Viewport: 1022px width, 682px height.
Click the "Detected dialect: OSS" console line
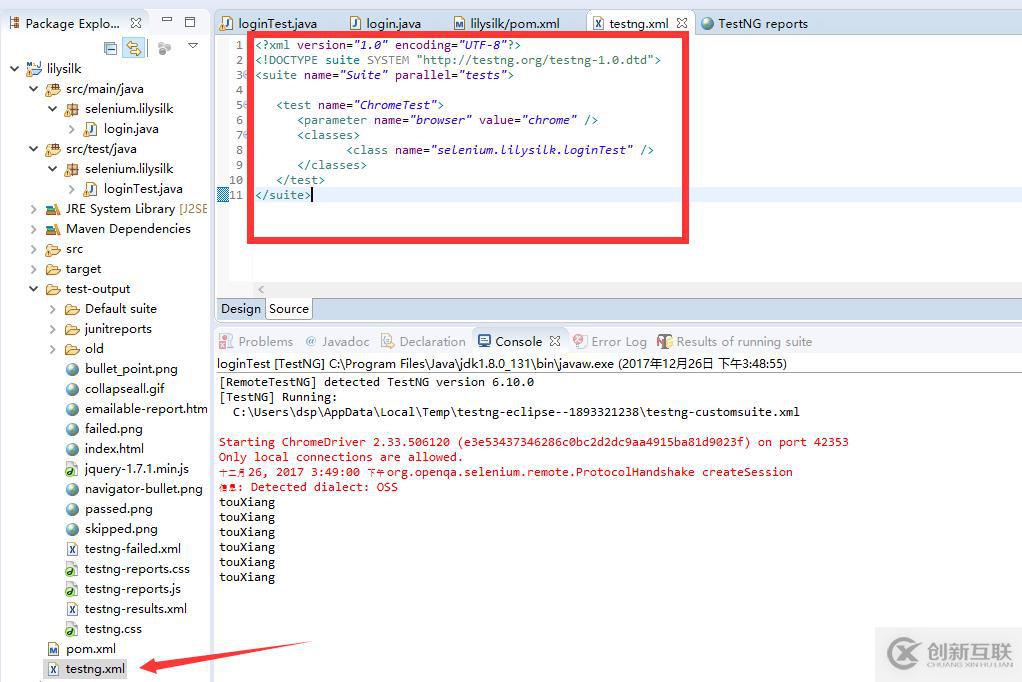pos(308,487)
